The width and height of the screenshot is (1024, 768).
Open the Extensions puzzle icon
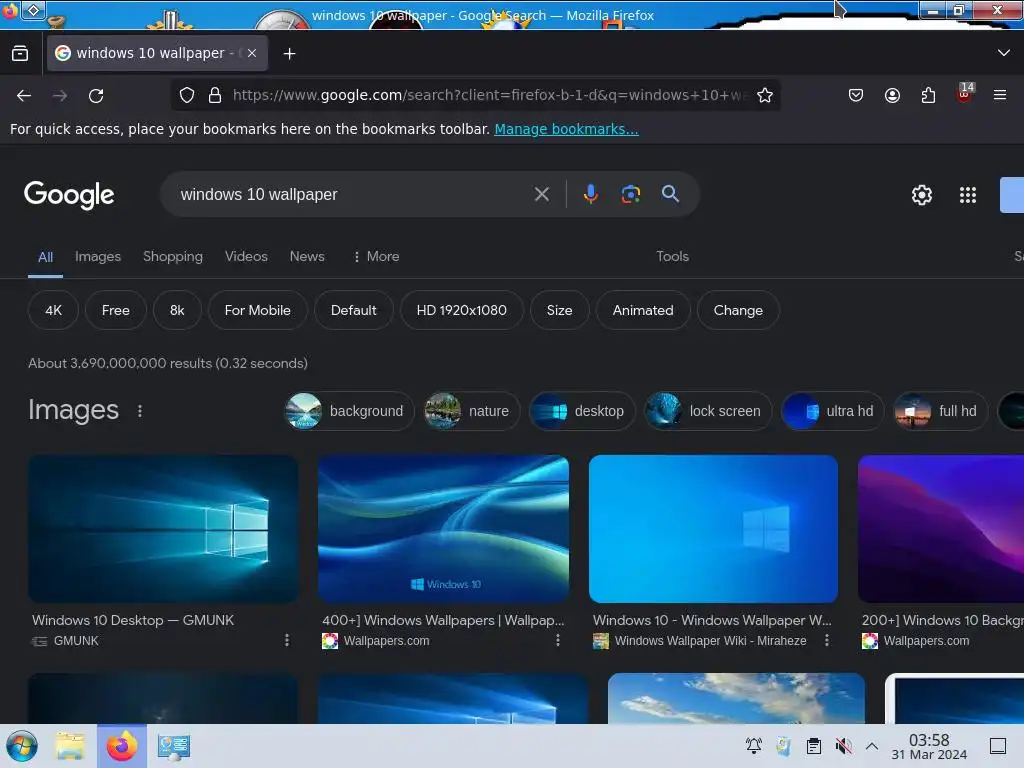(928, 95)
